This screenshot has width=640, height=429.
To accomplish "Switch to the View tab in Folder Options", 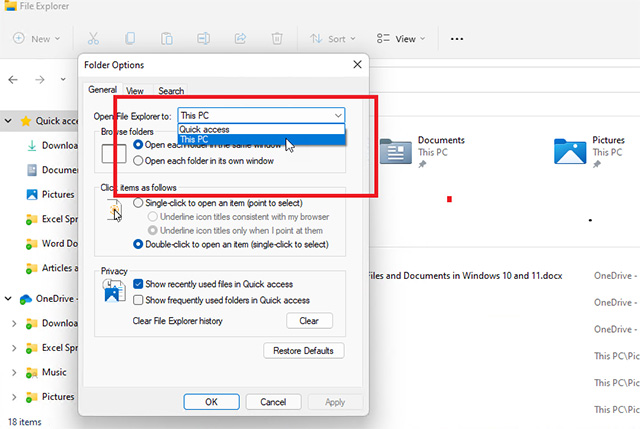I will coord(135,91).
